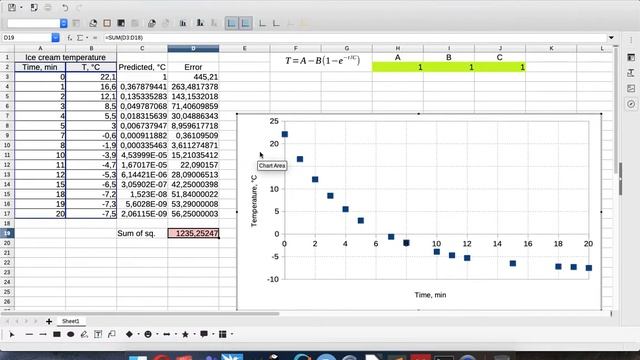The image size is (640, 360).
Task: Click the formula input line with =SUM(D3:D18)
Action: click(x=354, y=38)
